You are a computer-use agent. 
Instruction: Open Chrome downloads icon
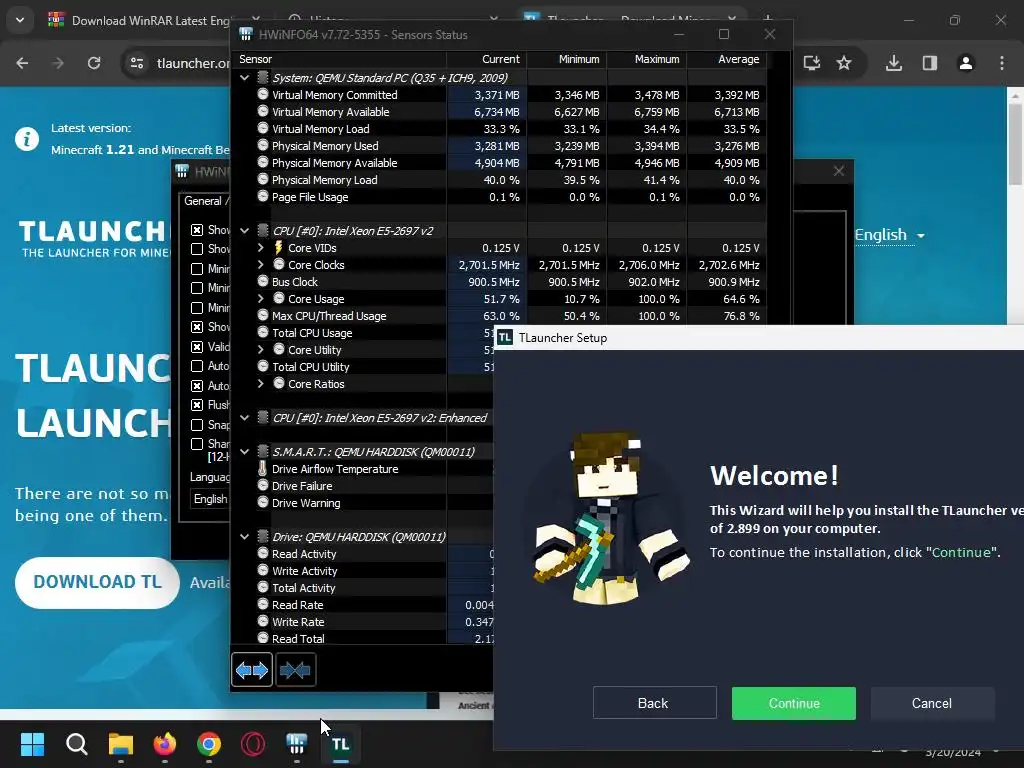[x=894, y=63]
